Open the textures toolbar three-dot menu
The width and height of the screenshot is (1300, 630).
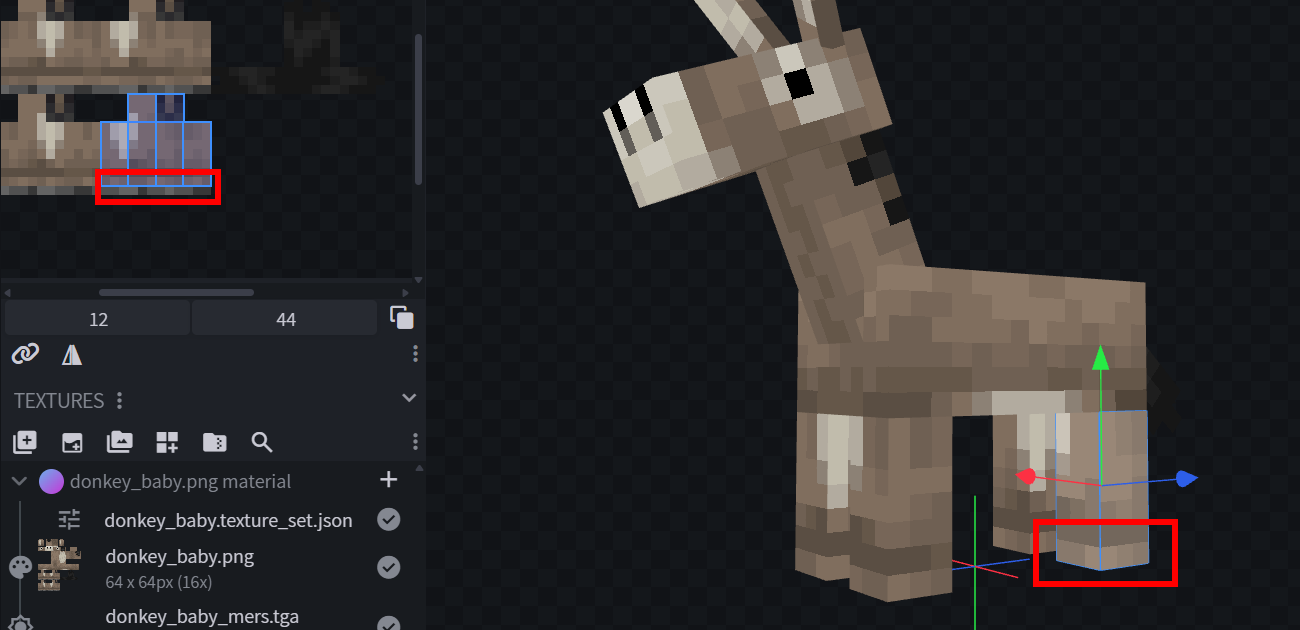(x=415, y=442)
